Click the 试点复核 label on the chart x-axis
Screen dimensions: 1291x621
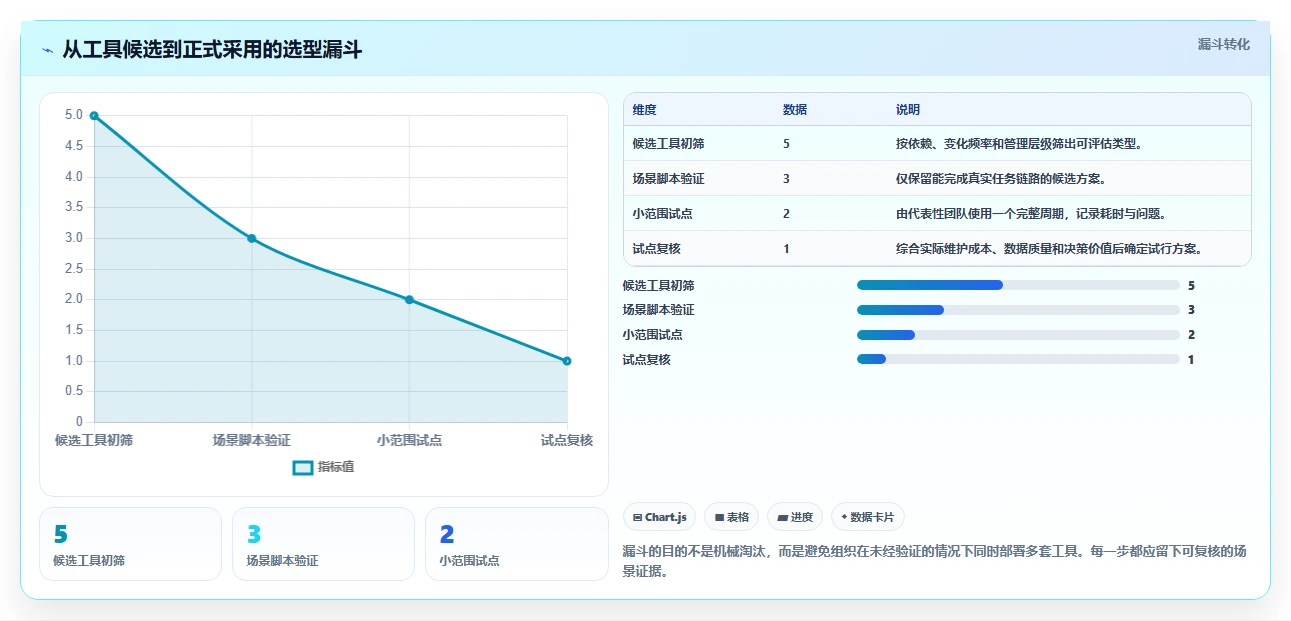(567, 440)
